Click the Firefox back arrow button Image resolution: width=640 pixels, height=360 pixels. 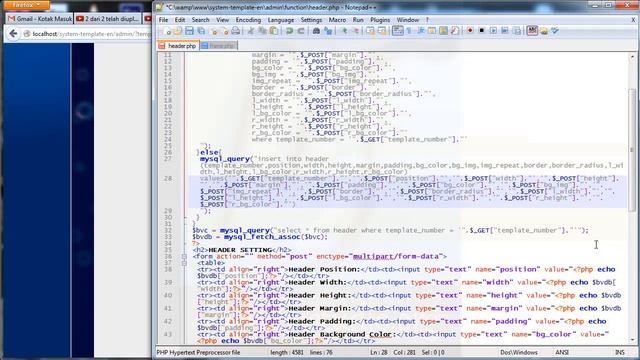coord(13,34)
